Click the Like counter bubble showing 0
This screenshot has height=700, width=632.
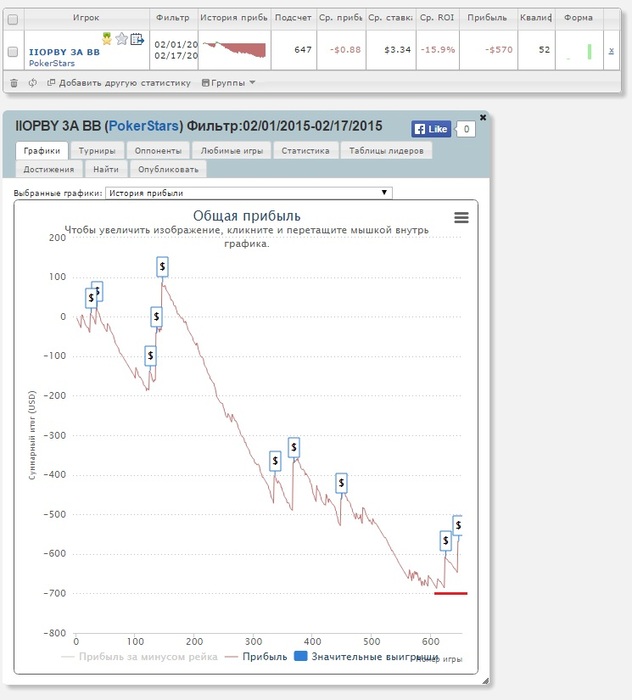[x=466, y=129]
